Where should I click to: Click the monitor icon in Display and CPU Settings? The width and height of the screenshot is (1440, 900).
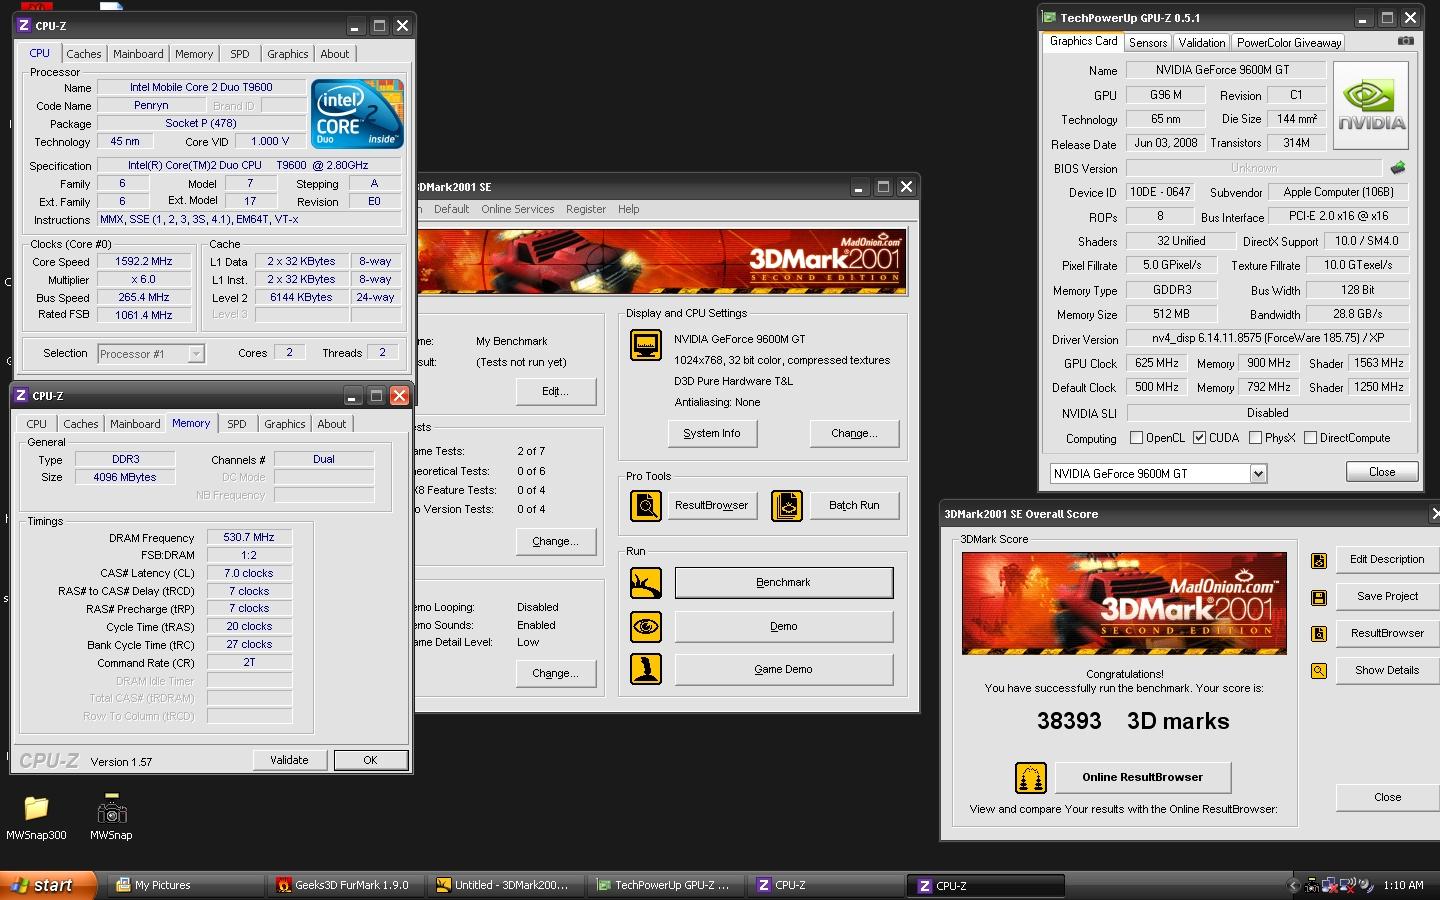point(646,345)
